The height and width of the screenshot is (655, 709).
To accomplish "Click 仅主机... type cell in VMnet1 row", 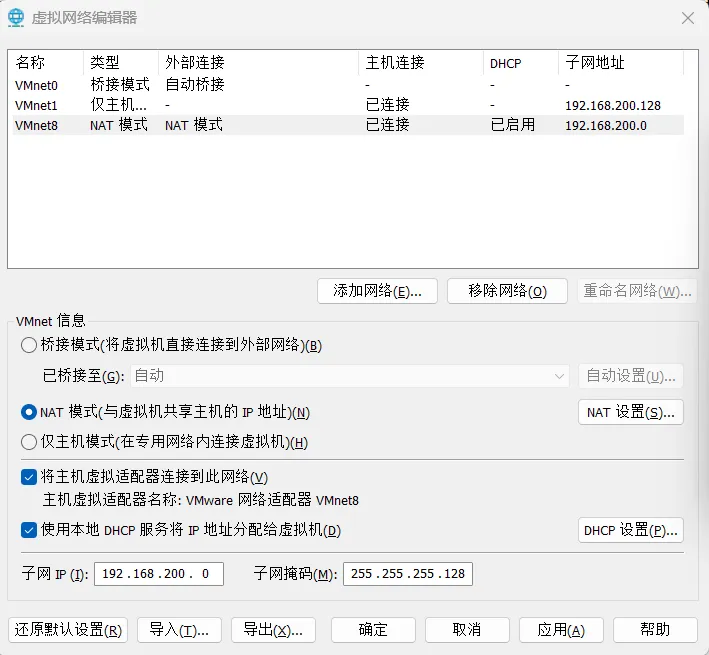I will tap(118, 105).
